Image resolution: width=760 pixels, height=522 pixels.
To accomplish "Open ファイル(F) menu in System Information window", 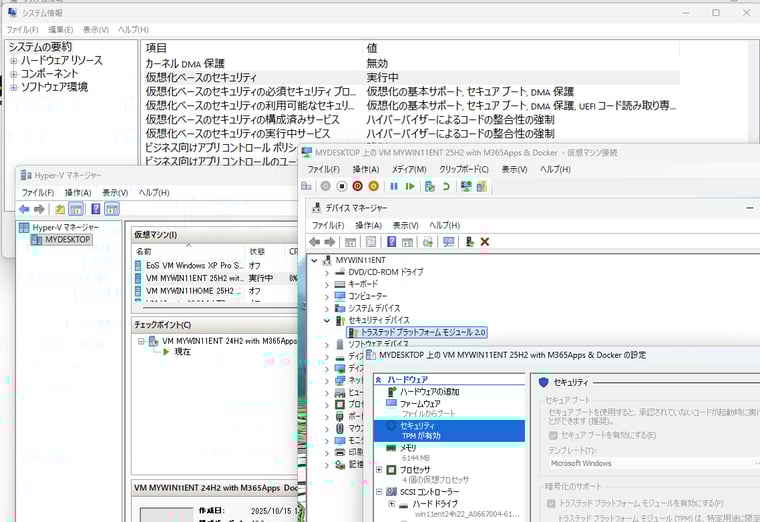I will 22,30.
